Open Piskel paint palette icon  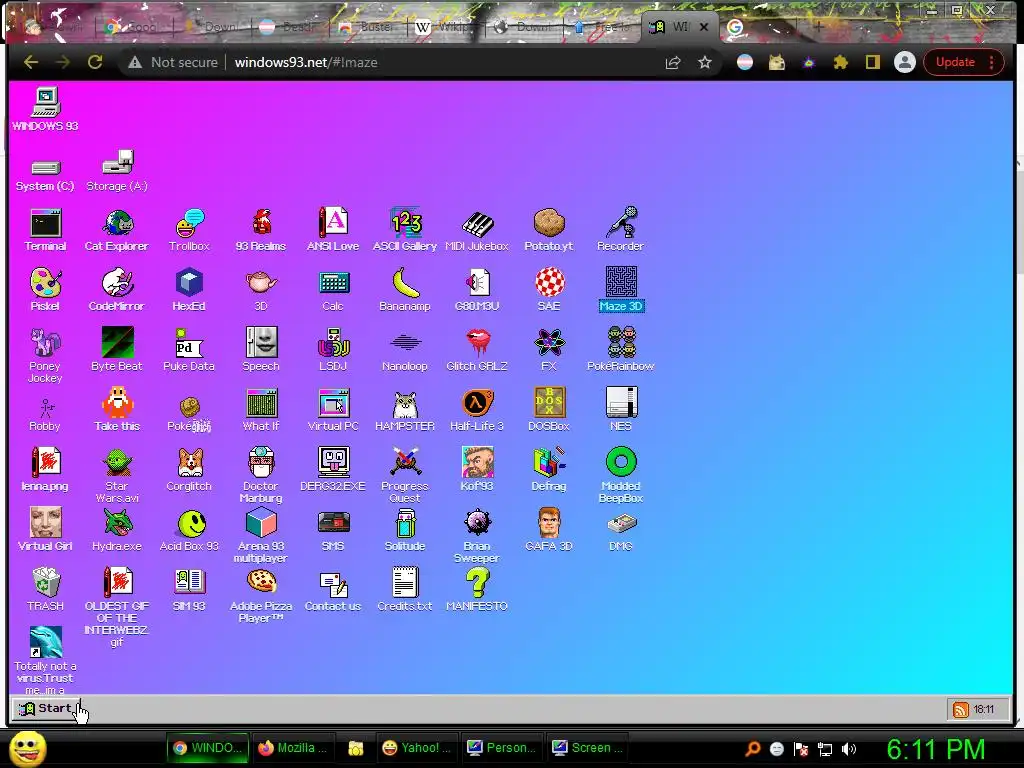tap(45, 290)
